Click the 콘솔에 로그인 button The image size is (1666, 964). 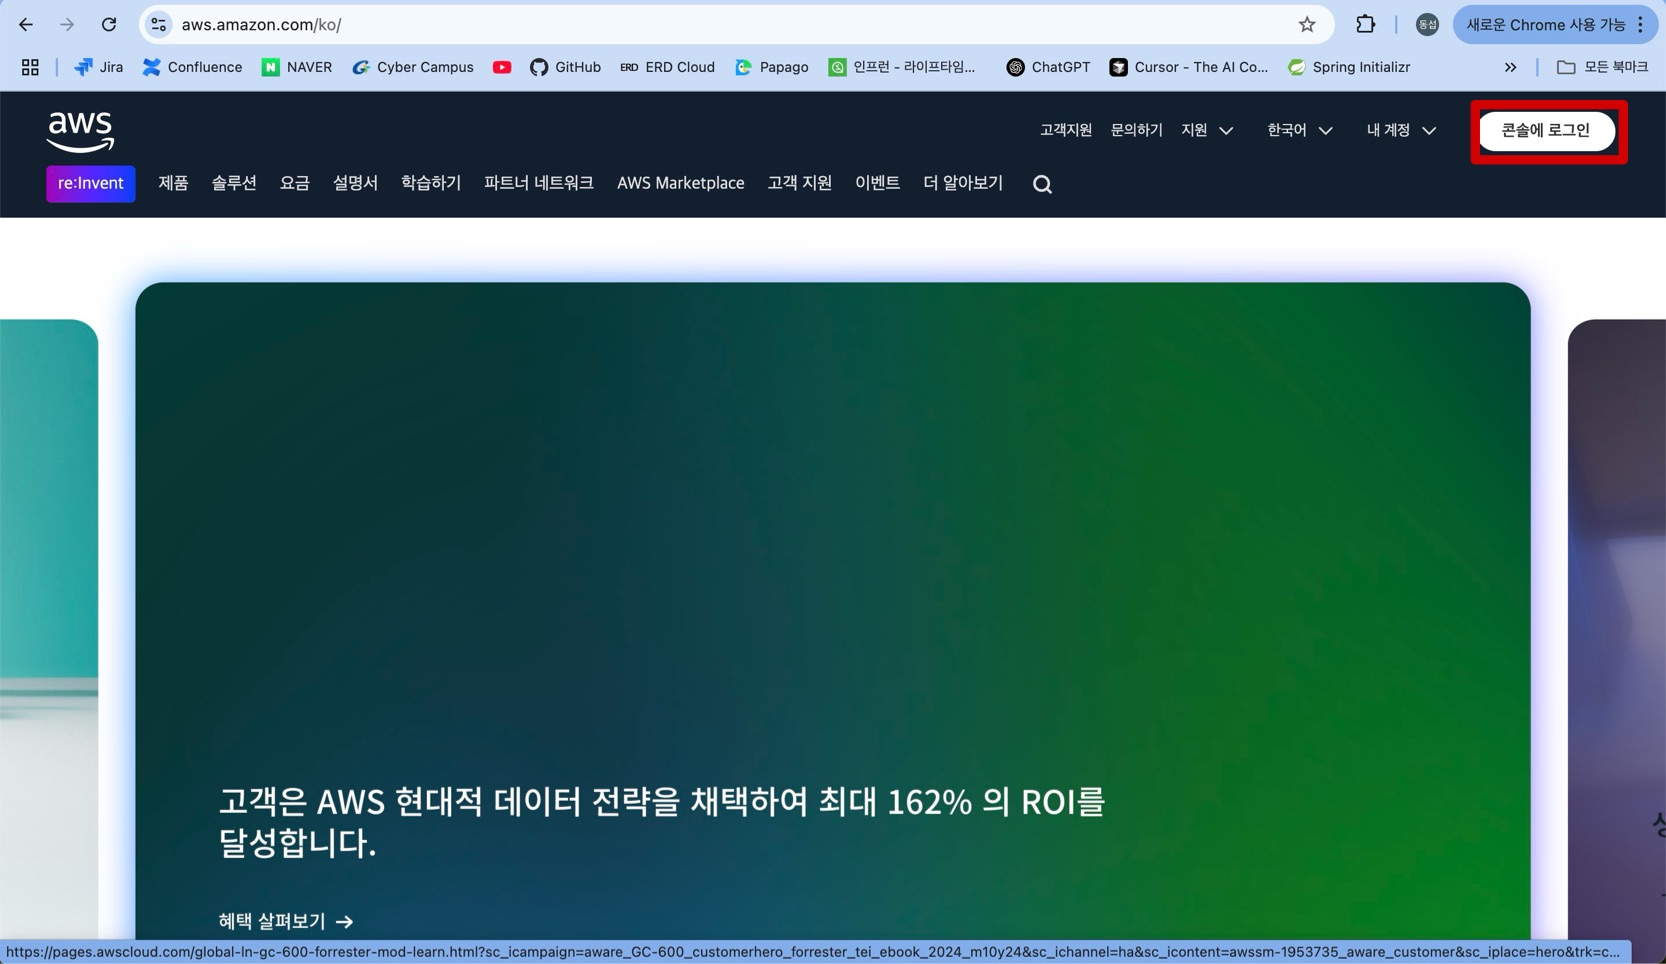pyautogui.click(x=1546, y=130)
